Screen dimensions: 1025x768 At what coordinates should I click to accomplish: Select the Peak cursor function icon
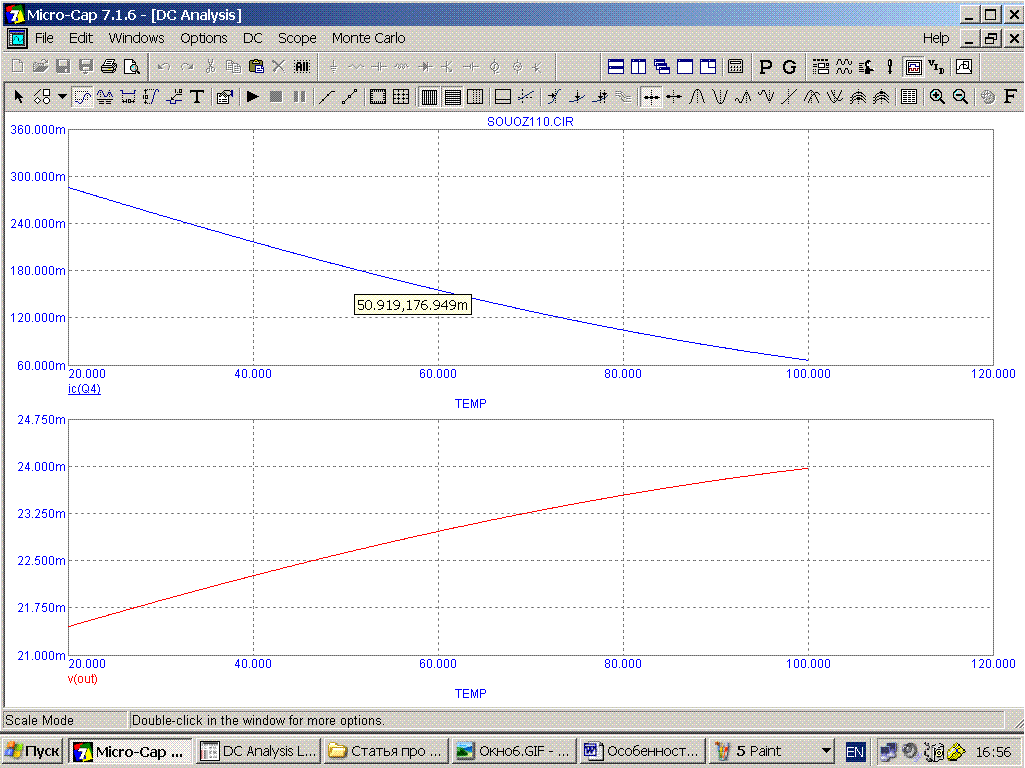click(698, 97)
